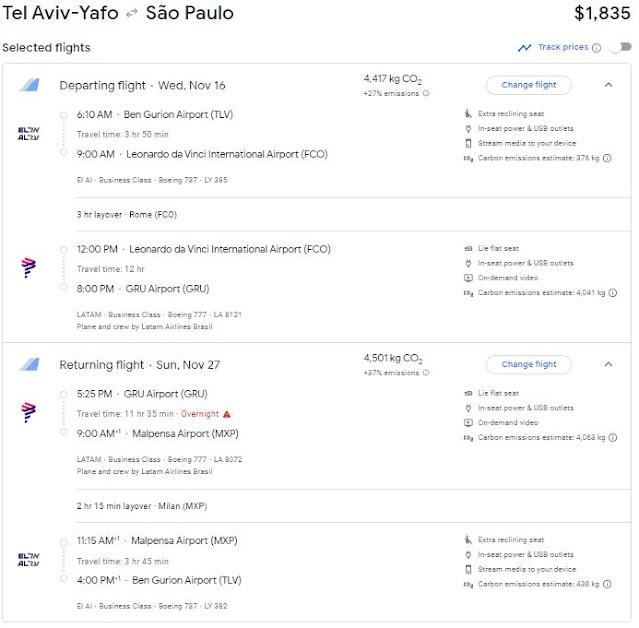Show info for 4,041 kg carbon estimate
639x628 pixels.
coord(613,293)
